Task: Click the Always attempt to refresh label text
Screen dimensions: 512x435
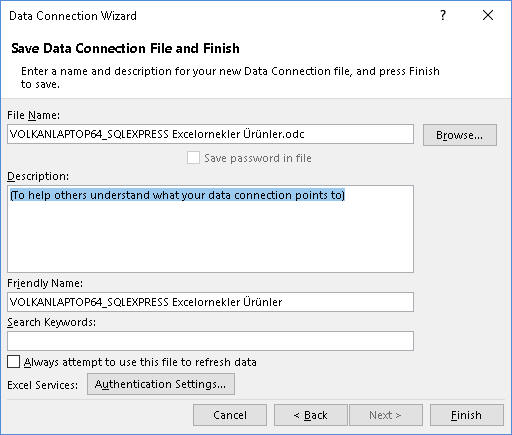Action: click(x=140, y=362)
